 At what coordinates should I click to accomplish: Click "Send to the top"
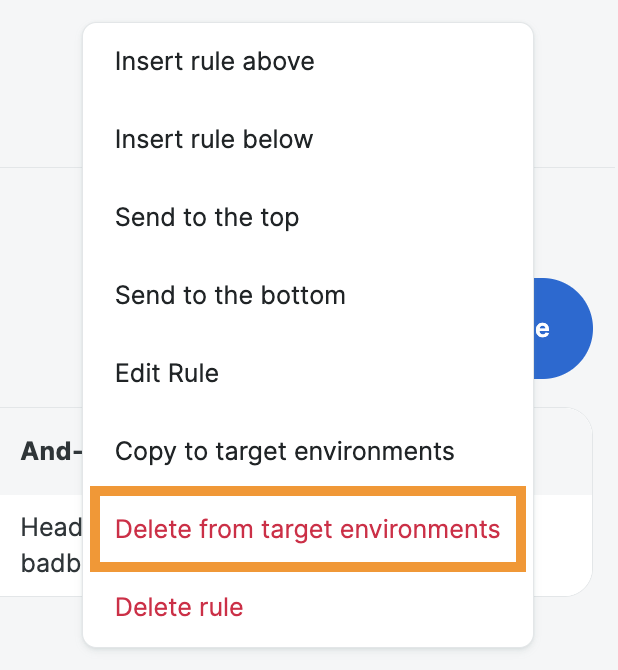(x=207, y=218)
